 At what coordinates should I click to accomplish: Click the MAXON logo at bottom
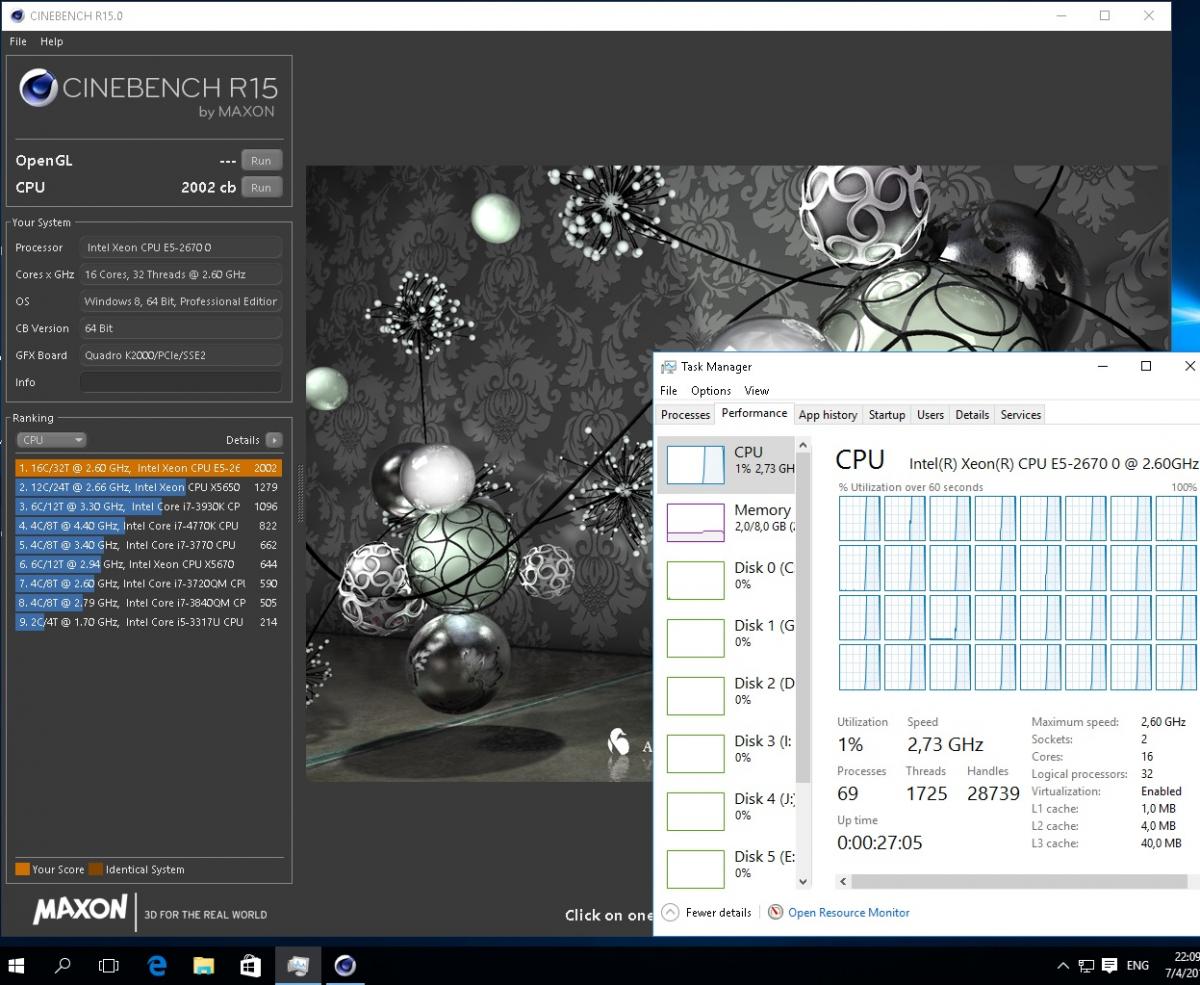81,910
